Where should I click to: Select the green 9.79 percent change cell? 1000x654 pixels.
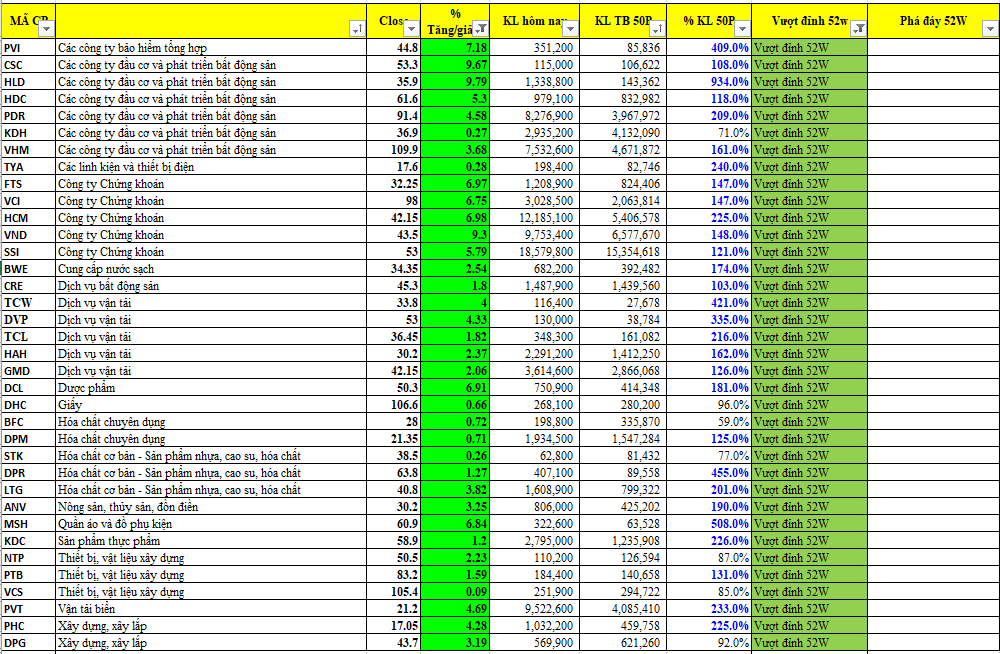tap(455, 82)
